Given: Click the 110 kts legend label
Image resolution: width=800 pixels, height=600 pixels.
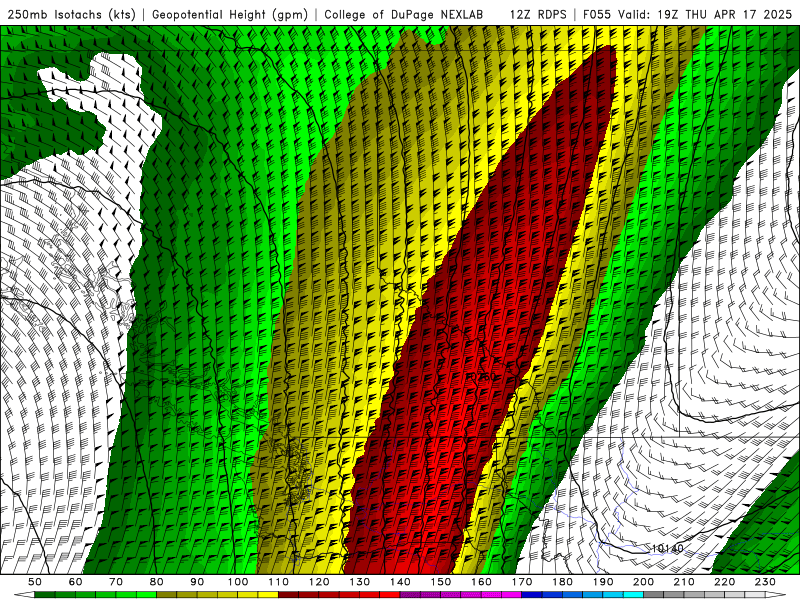Looking at the screenshot, I should [279, 582].
